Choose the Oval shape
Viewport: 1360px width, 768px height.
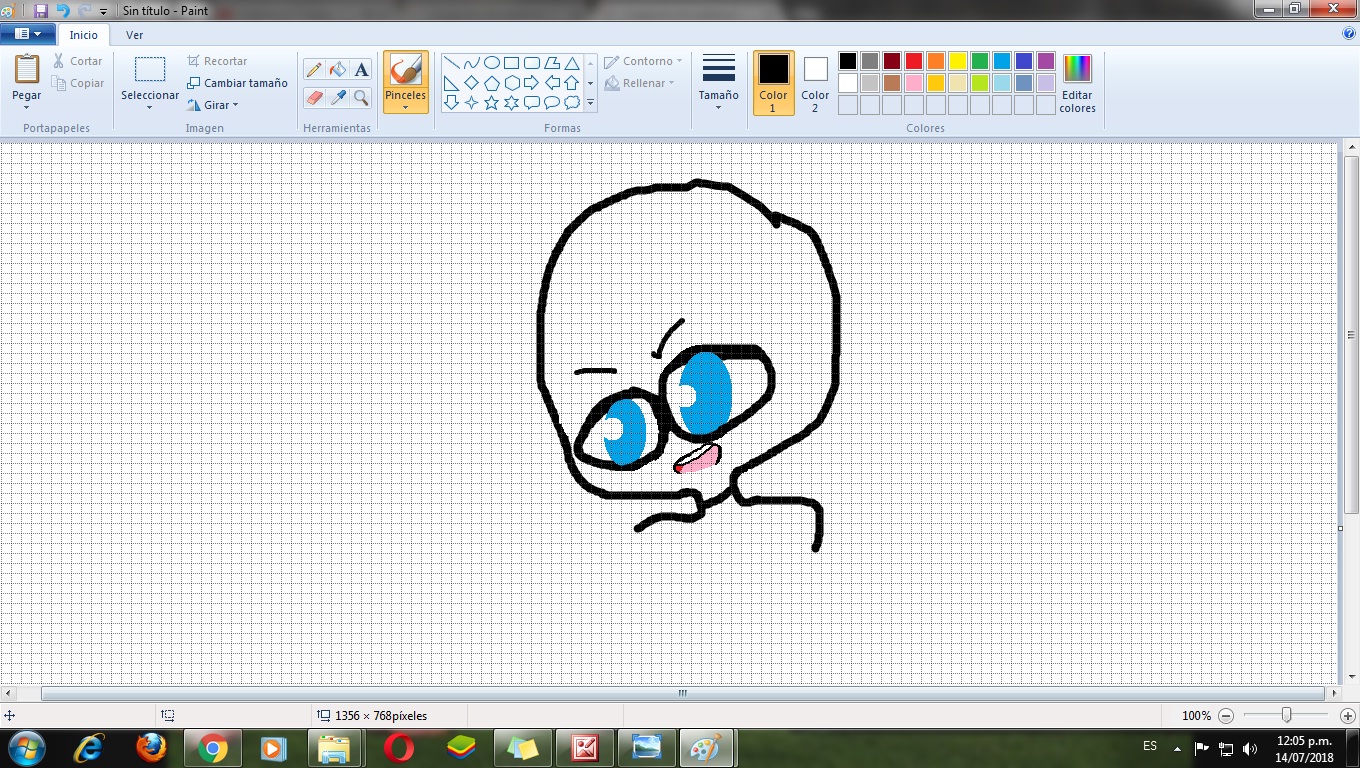coord(492,63)
